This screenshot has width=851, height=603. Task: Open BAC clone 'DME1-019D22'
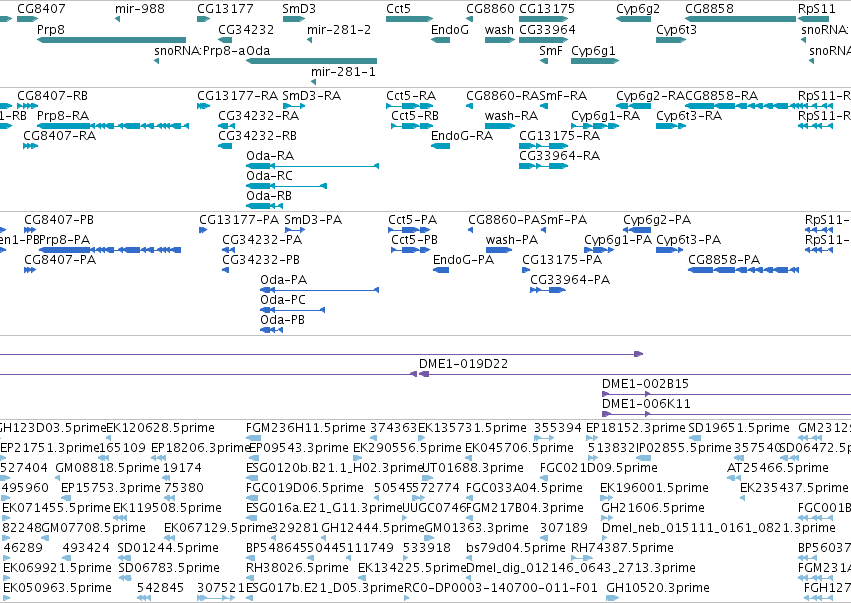pyautogui.click(x=463, y=364)
